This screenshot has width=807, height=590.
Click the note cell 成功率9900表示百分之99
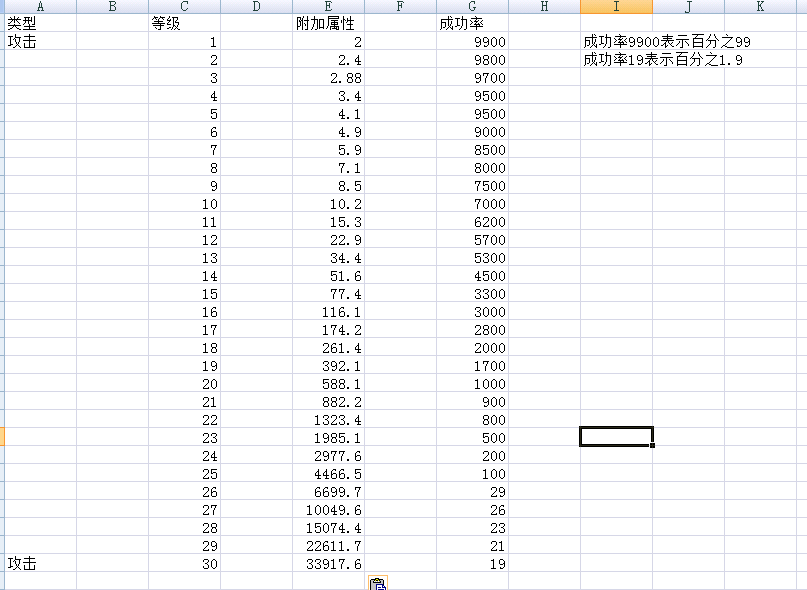[x=667, y=42]
